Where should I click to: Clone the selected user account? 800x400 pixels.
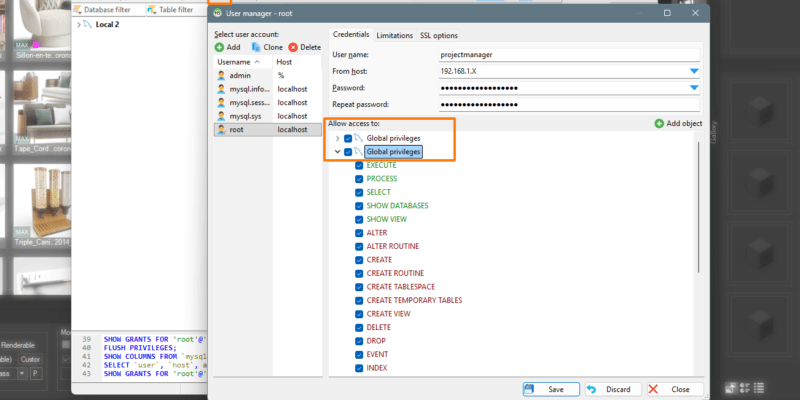[267, 47]
